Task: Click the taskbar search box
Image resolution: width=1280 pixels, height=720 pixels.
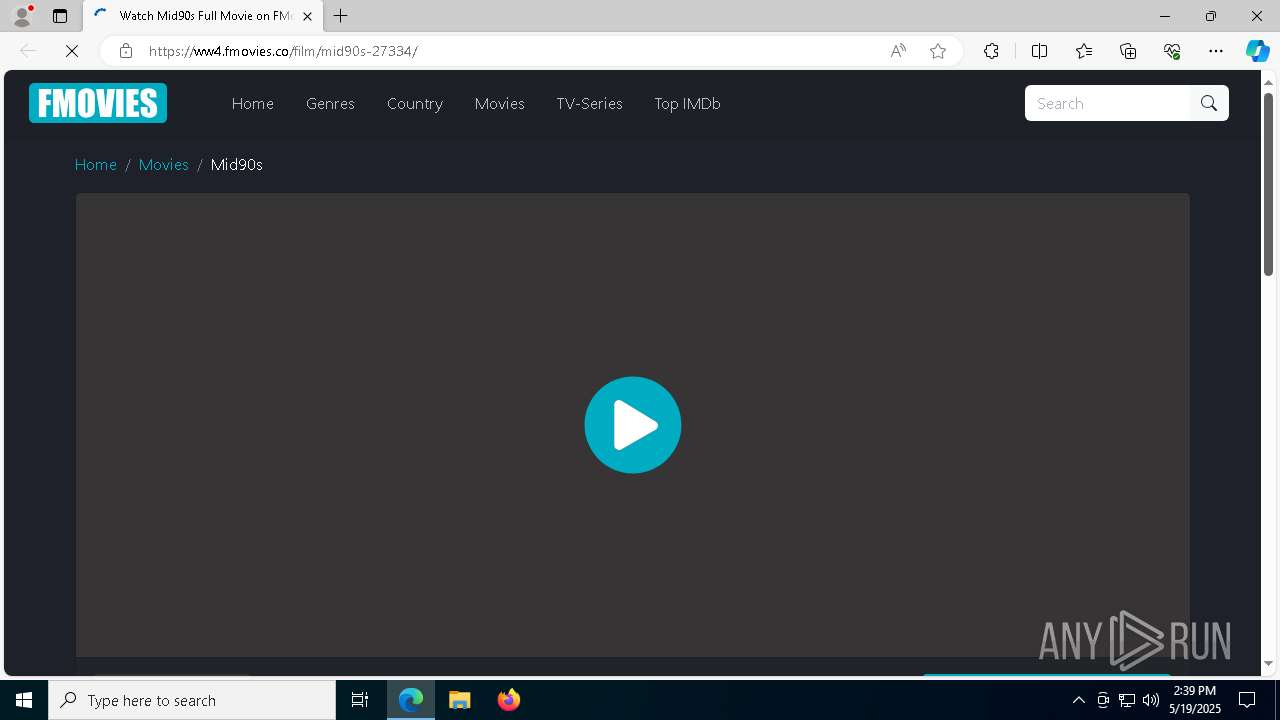Action: click(192, 700)
